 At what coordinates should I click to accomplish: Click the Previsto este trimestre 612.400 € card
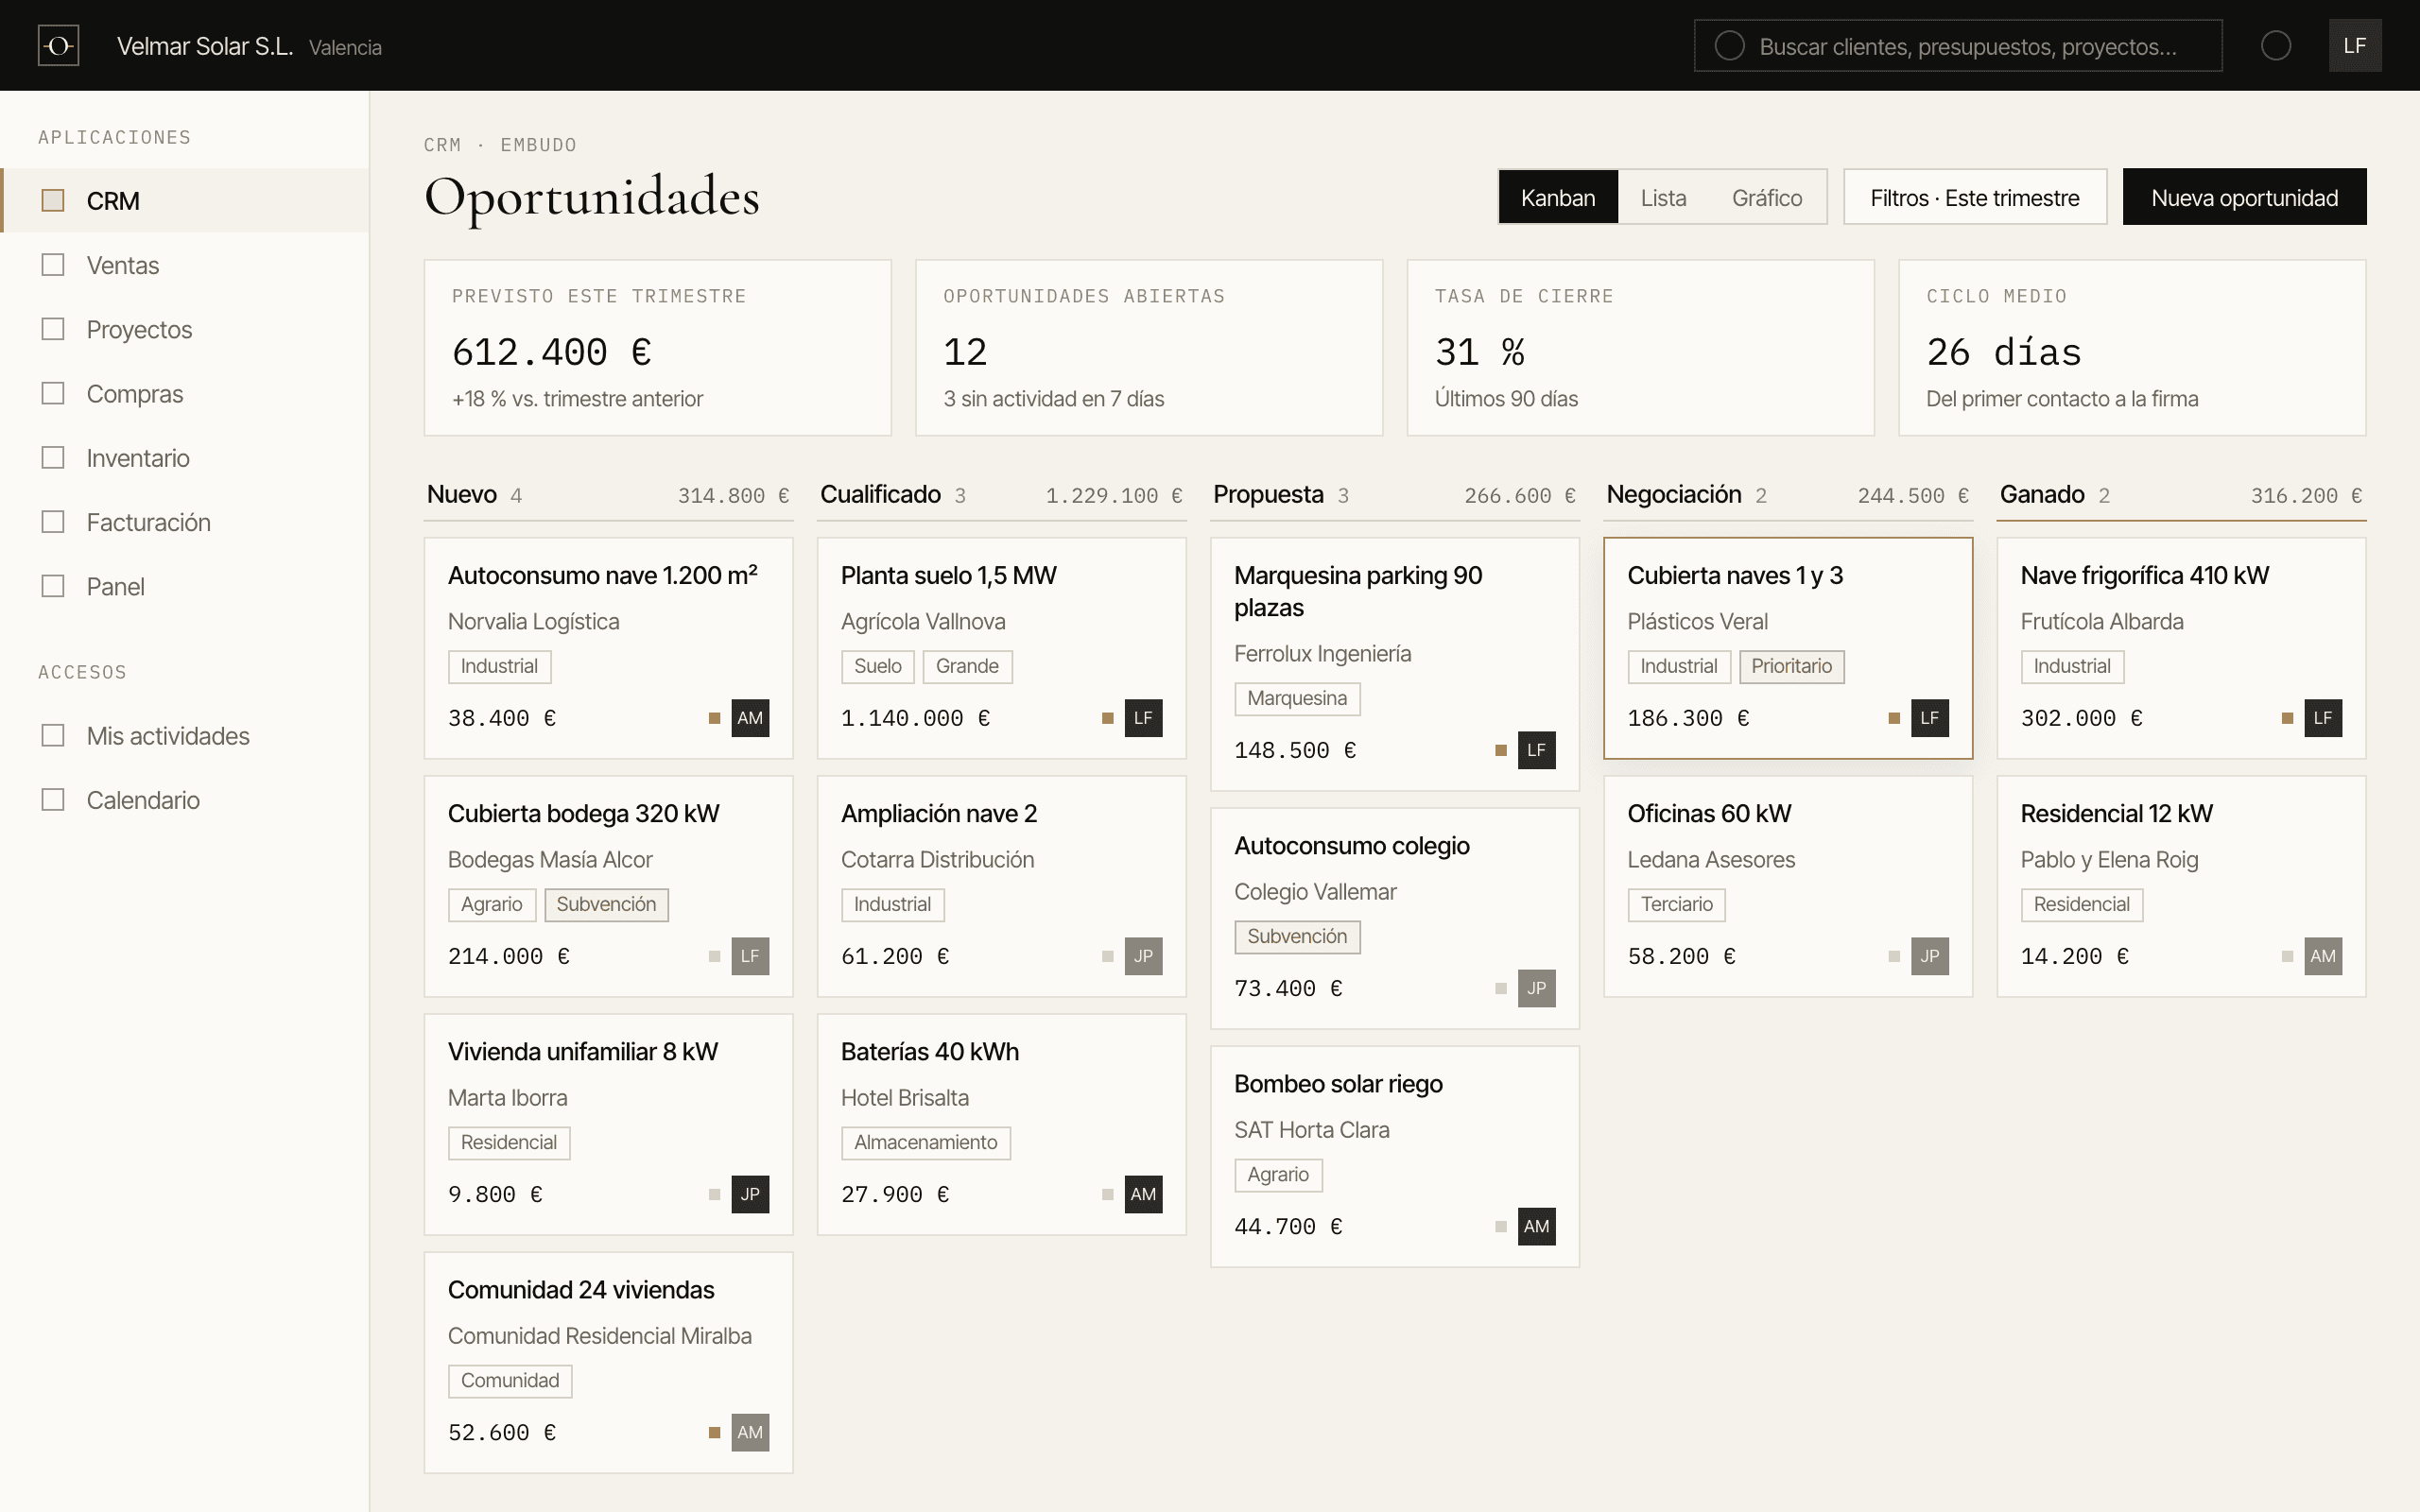tap(657, 348)
